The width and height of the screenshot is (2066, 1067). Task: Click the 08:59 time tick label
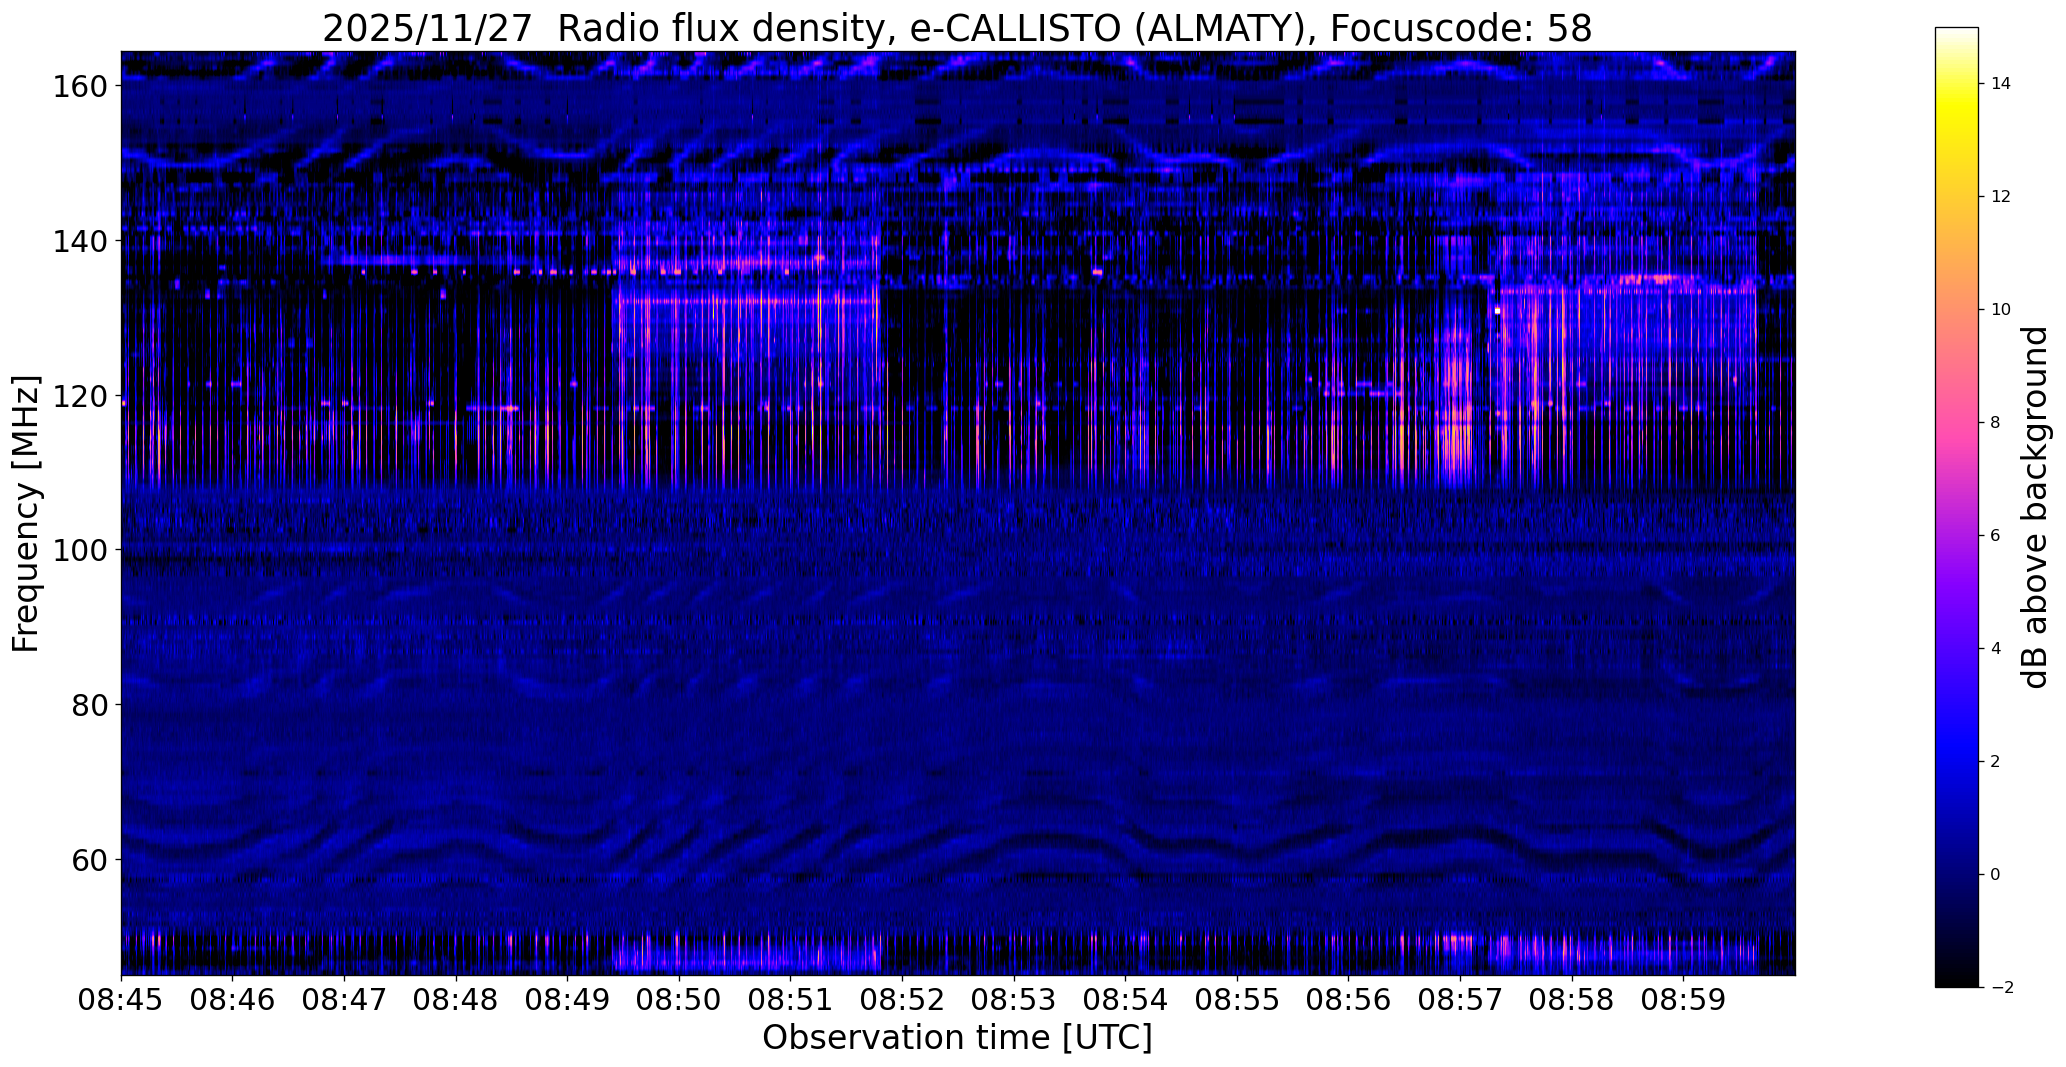1683,1000
